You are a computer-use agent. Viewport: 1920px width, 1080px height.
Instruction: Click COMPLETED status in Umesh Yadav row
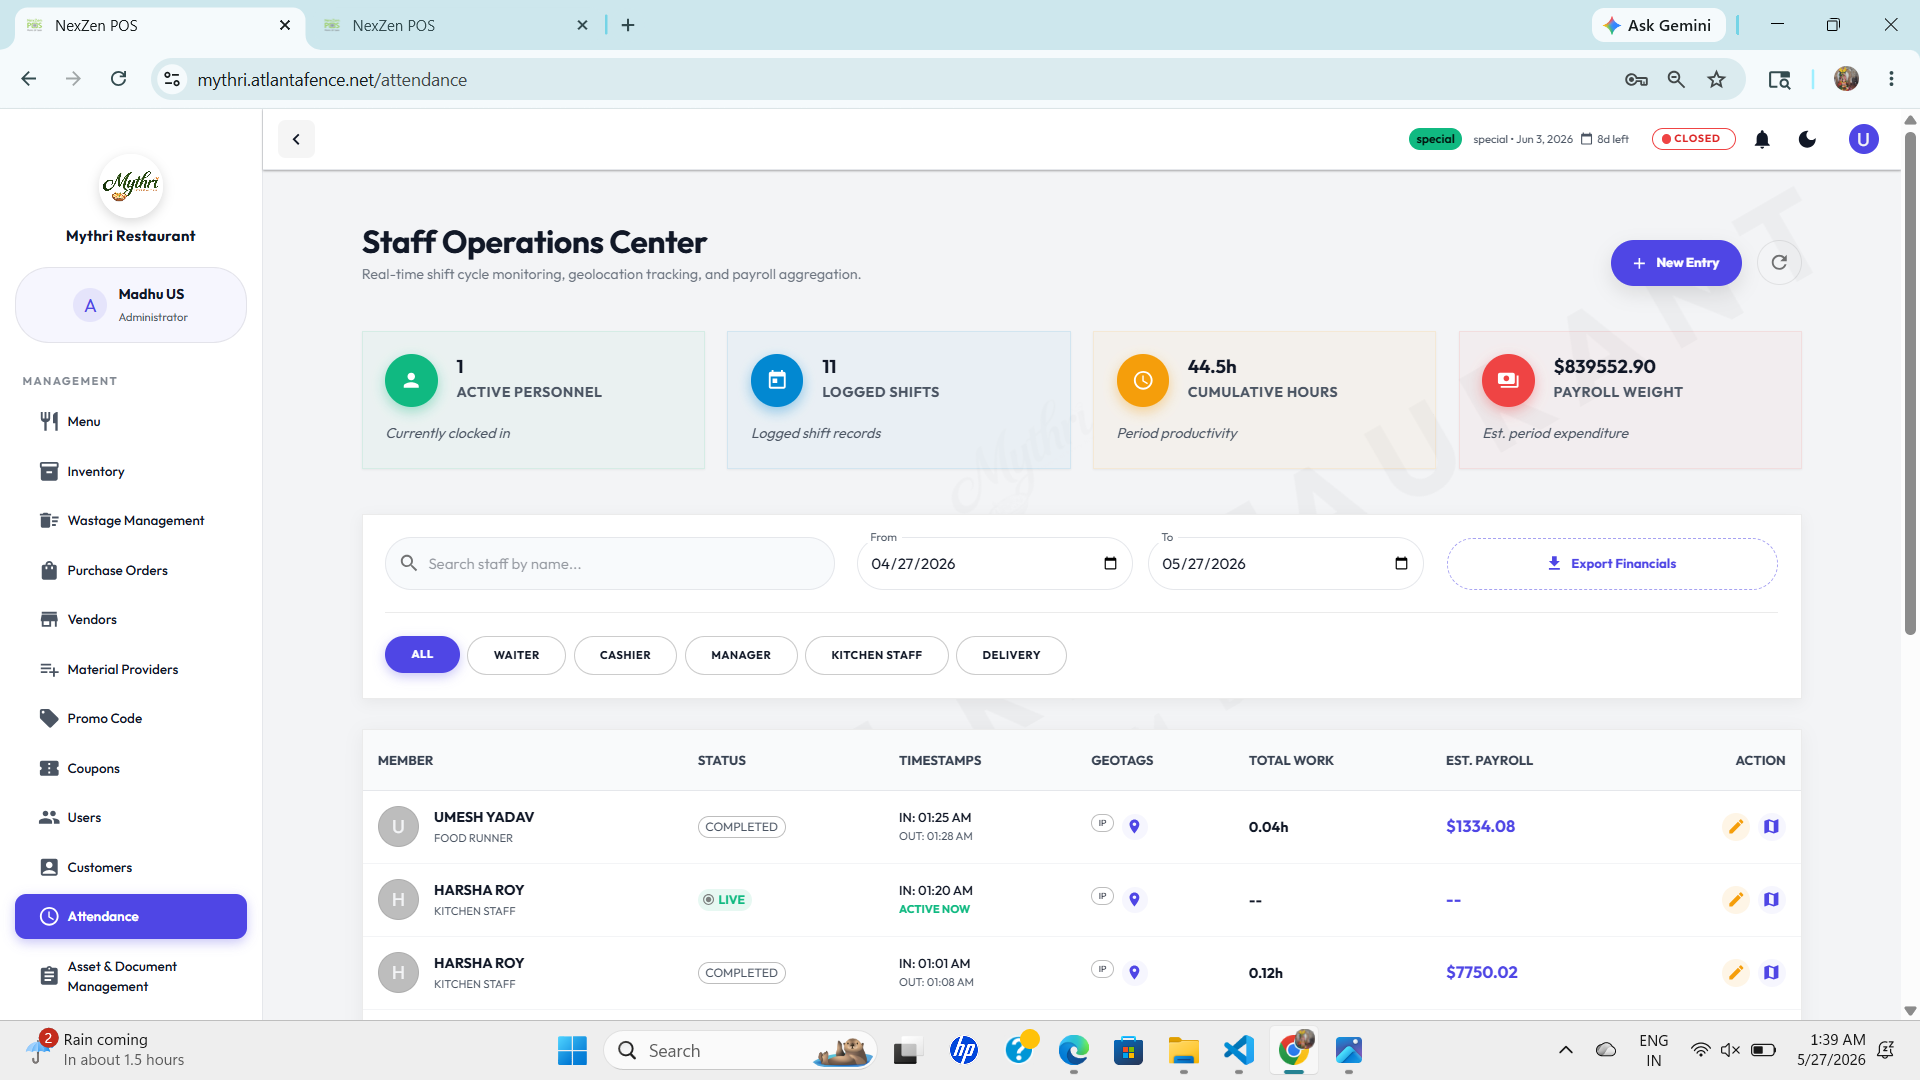pos(741,827)
